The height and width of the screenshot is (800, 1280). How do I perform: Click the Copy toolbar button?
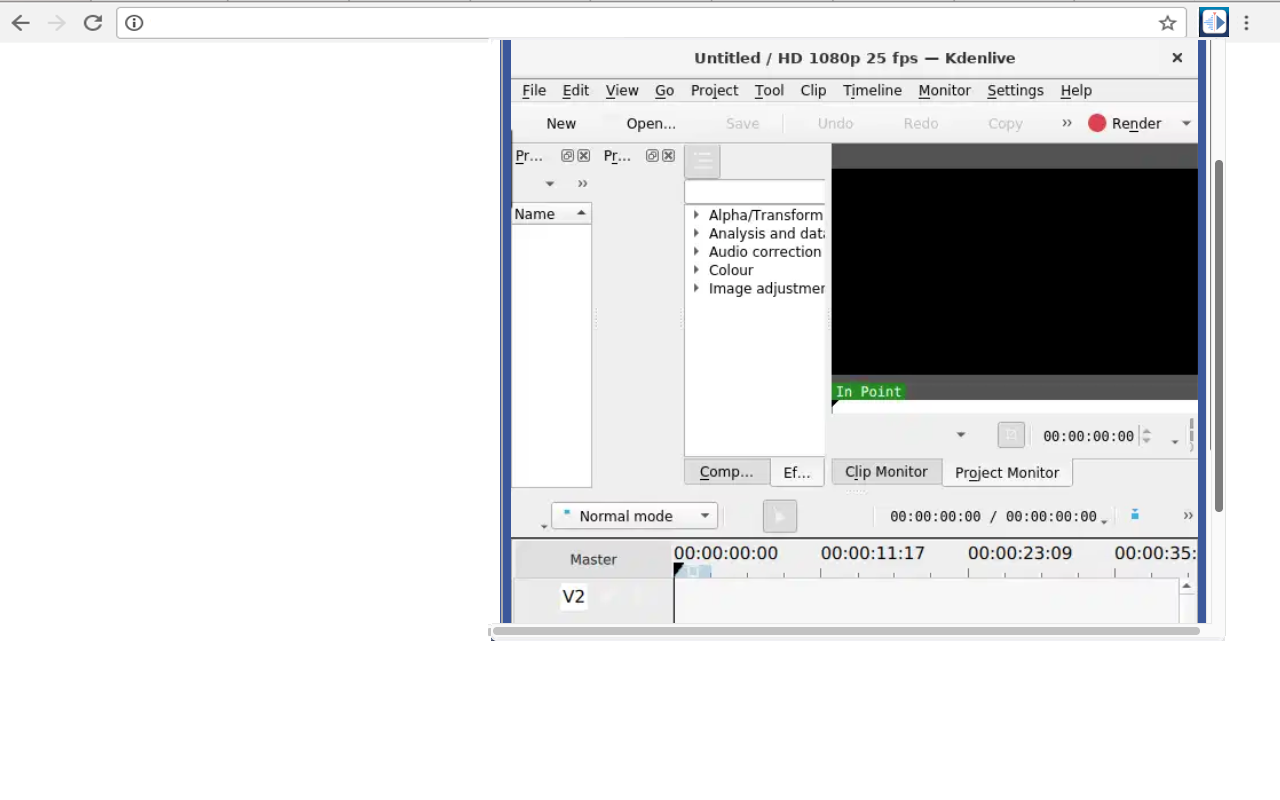[x=1005, y=123]
